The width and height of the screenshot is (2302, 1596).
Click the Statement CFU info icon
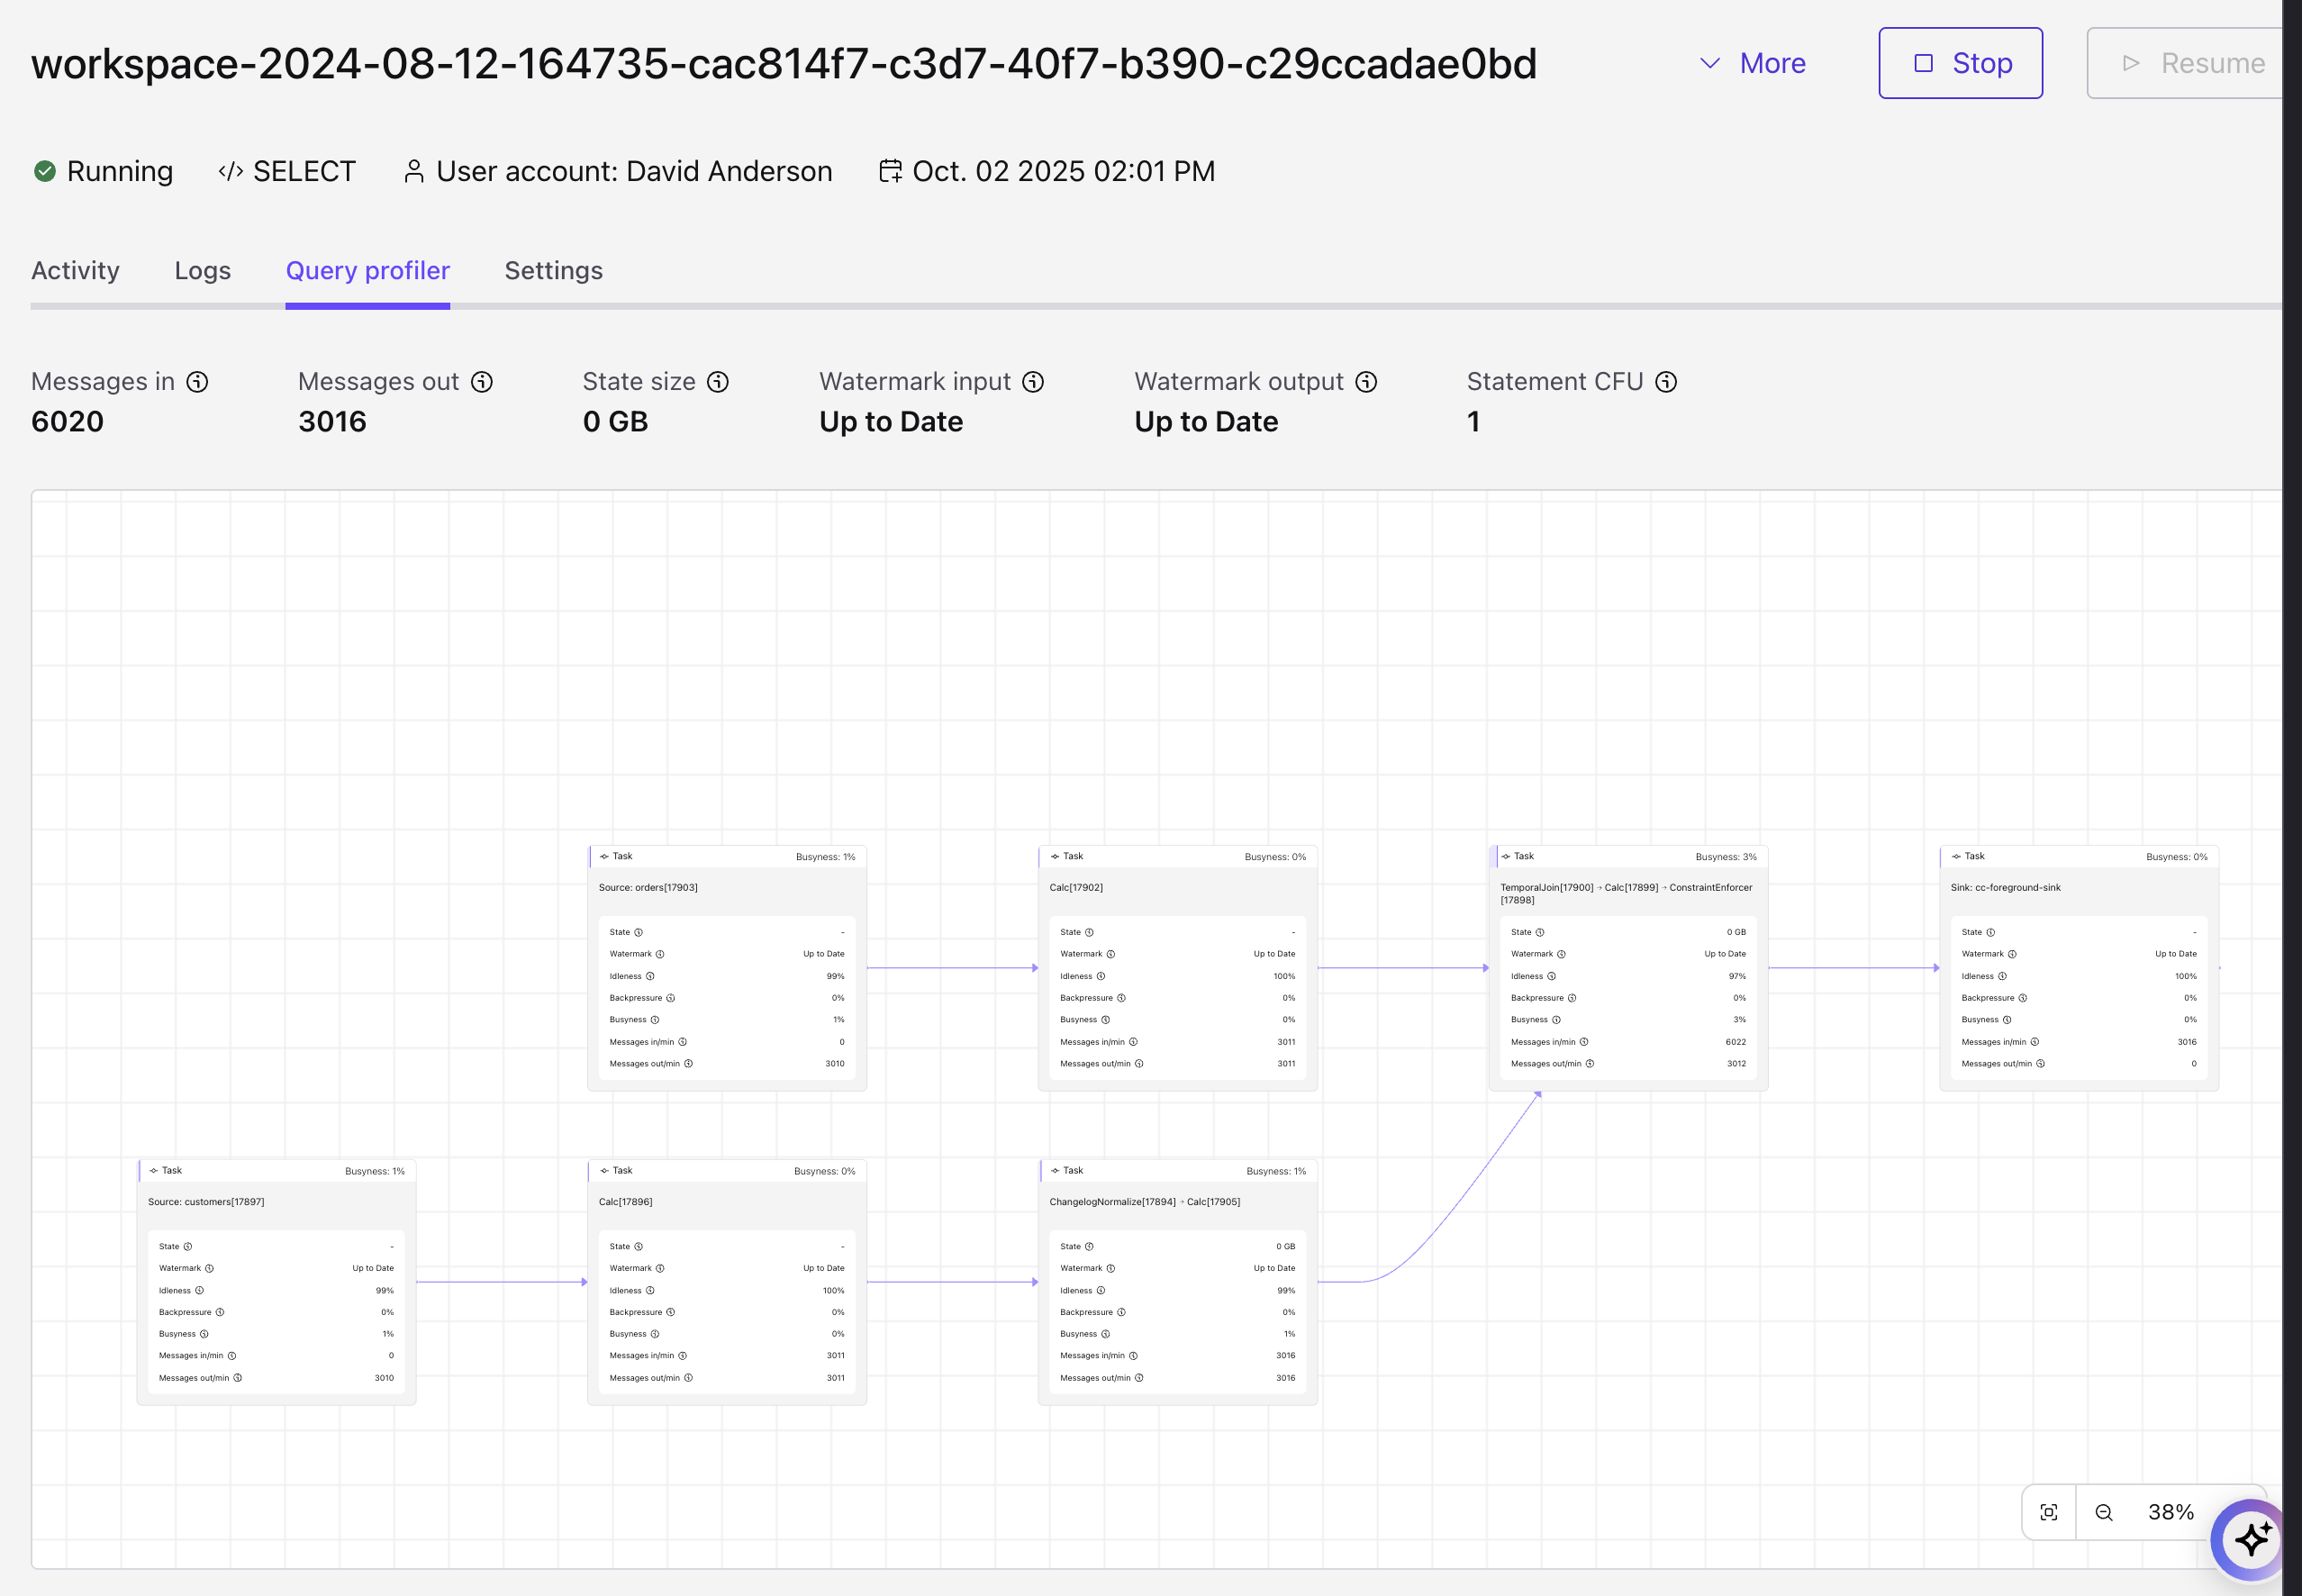coord(1666,382)
